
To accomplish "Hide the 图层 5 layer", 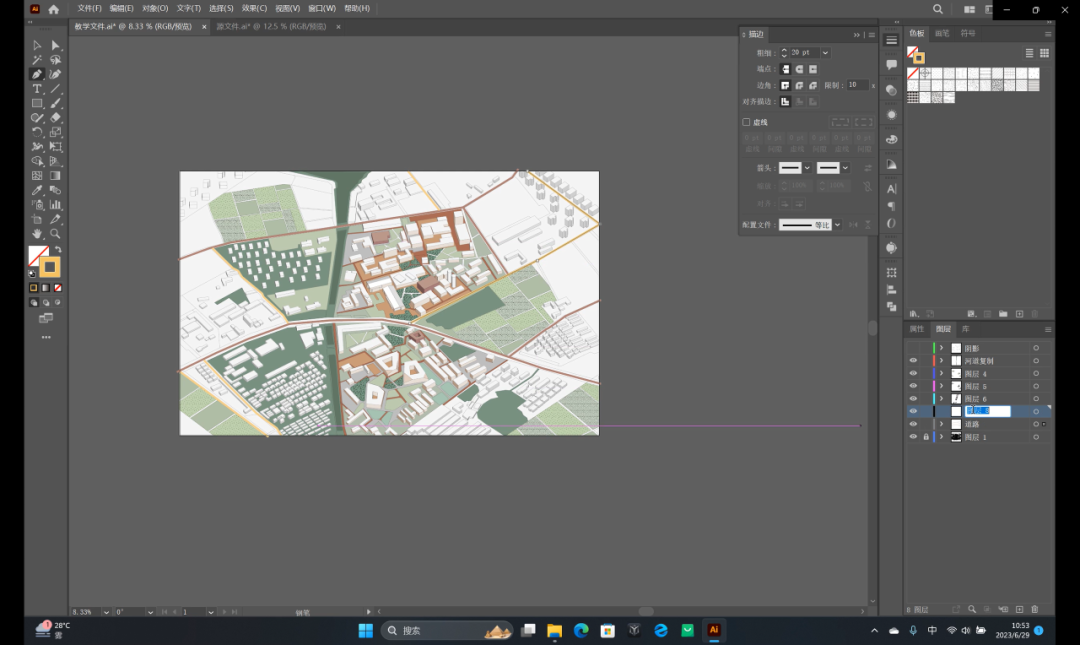I will click(x=913, y=386).
